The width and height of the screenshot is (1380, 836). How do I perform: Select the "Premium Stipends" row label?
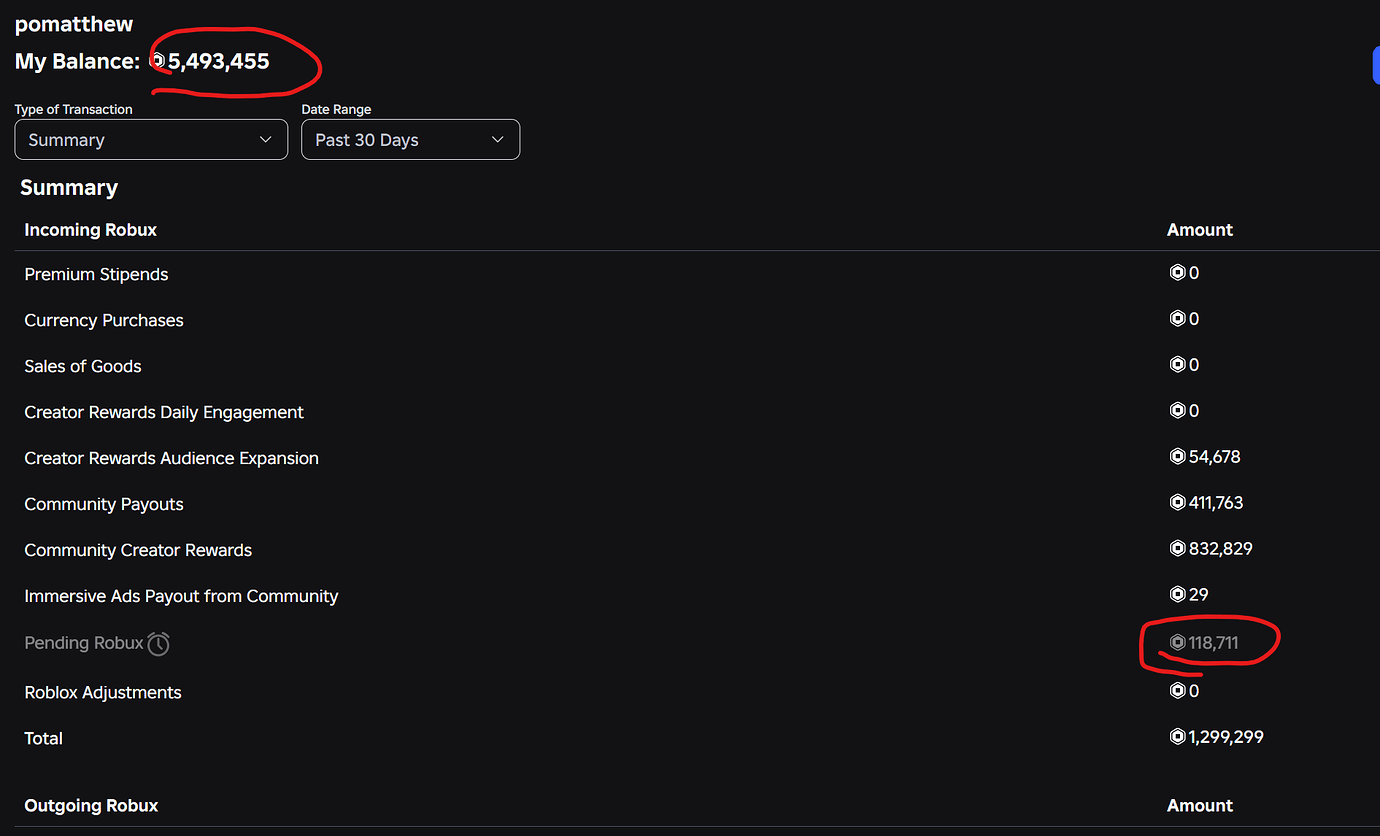[x=96, y=274]
